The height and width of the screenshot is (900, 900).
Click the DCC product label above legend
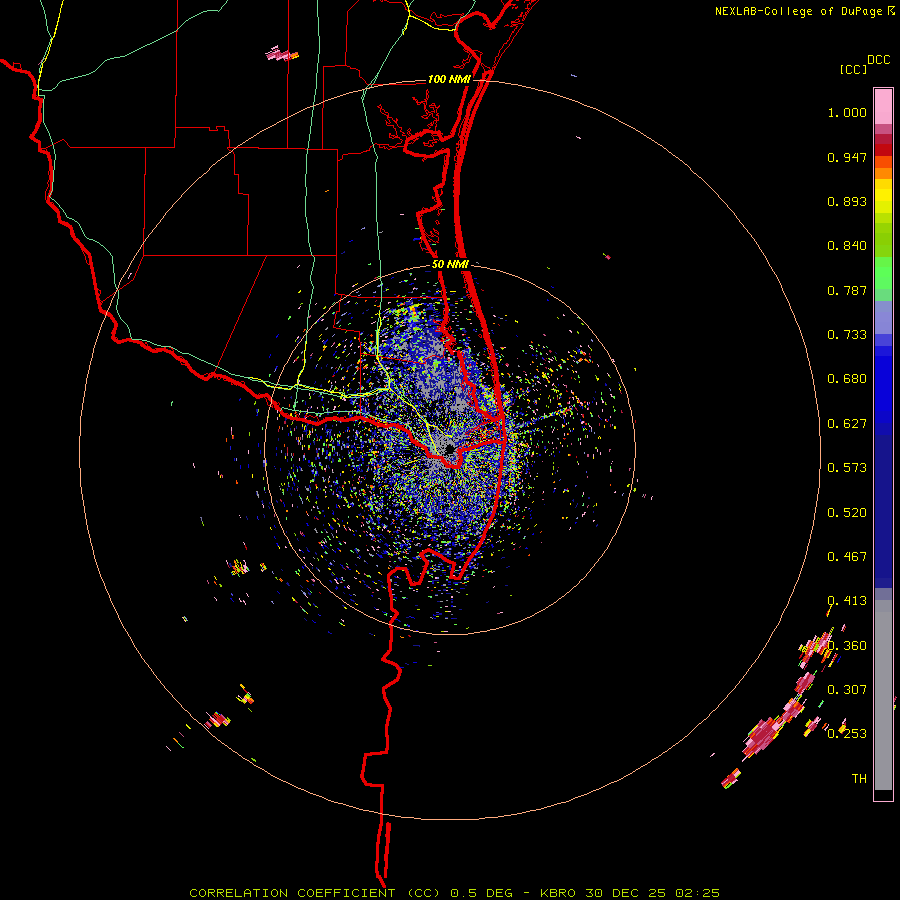878,60
